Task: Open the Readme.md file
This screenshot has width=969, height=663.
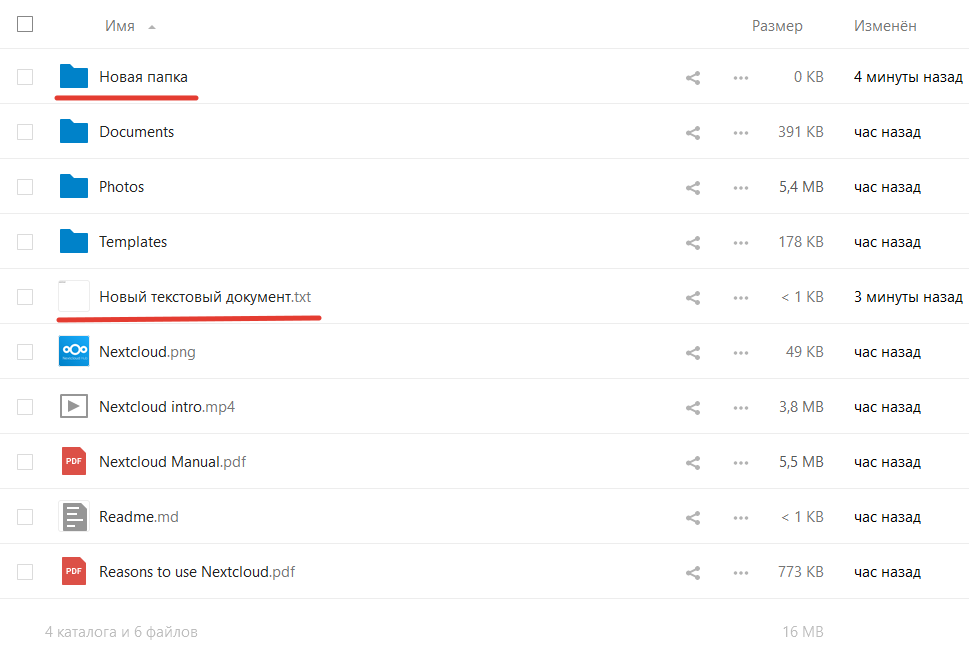Action: coord(138,517)
